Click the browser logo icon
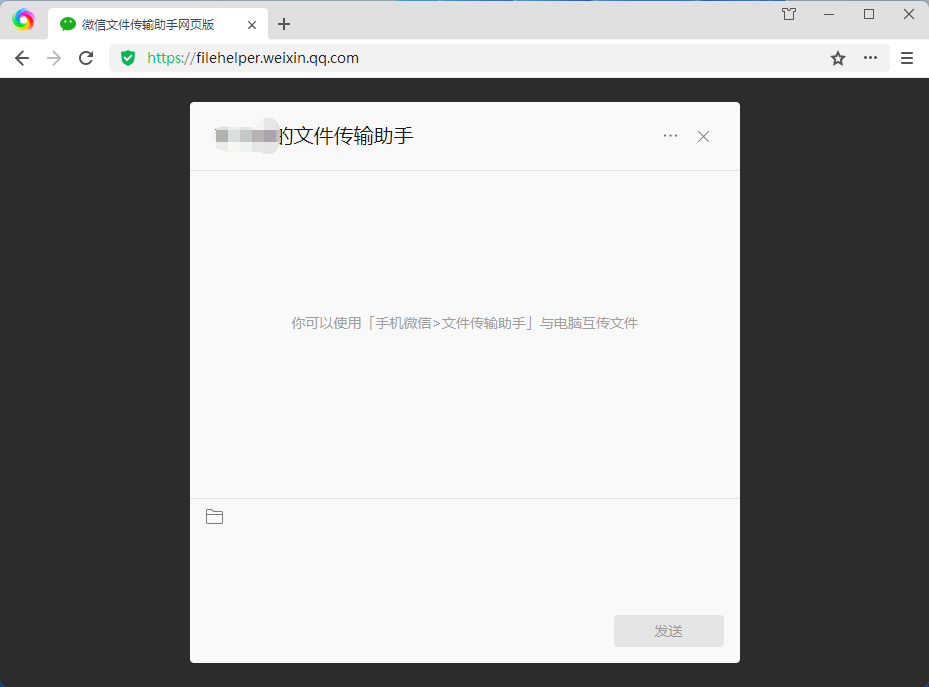Image resolution: width=929 pixels, height=687 pixels. 23,20
